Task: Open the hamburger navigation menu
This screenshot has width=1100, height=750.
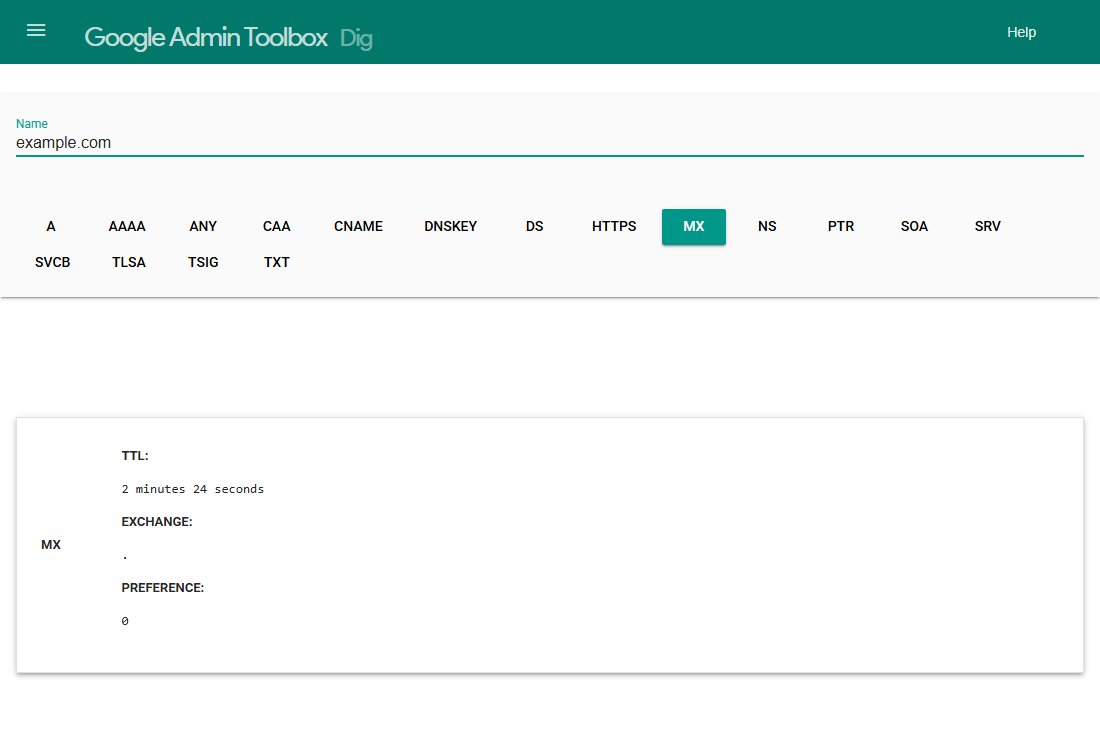Action: (x=36, y=30)
